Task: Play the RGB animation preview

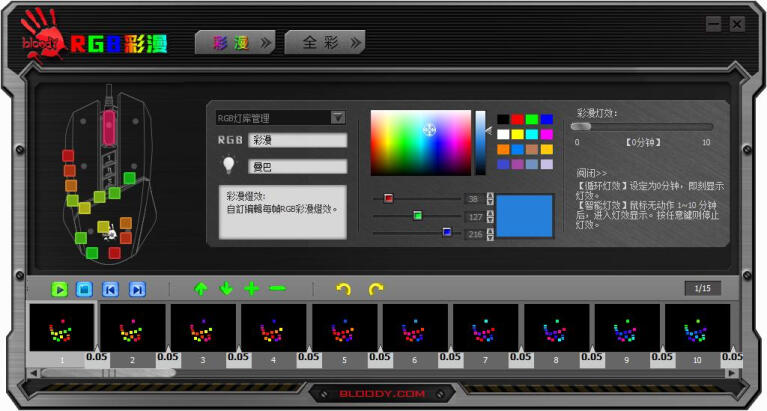Action: tap(59, 290)
